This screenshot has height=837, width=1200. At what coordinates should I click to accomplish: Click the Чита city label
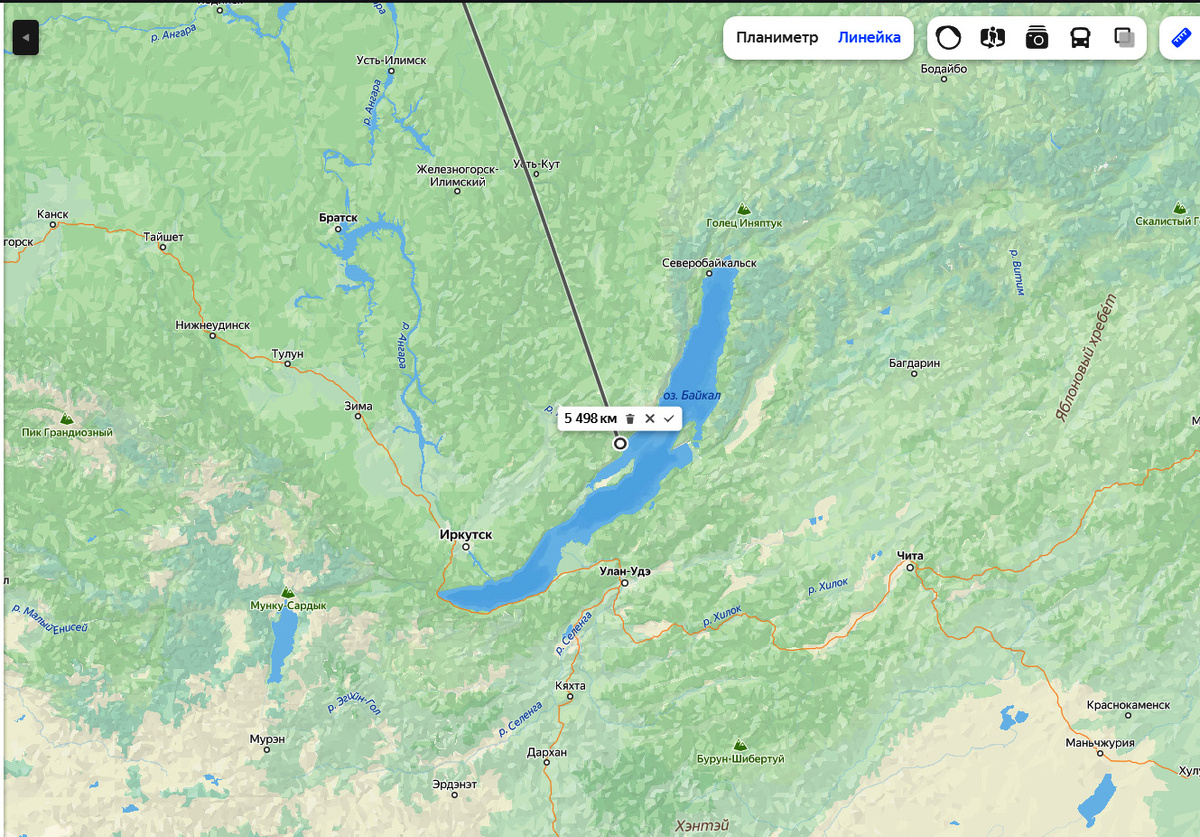[x=910, y=555]
